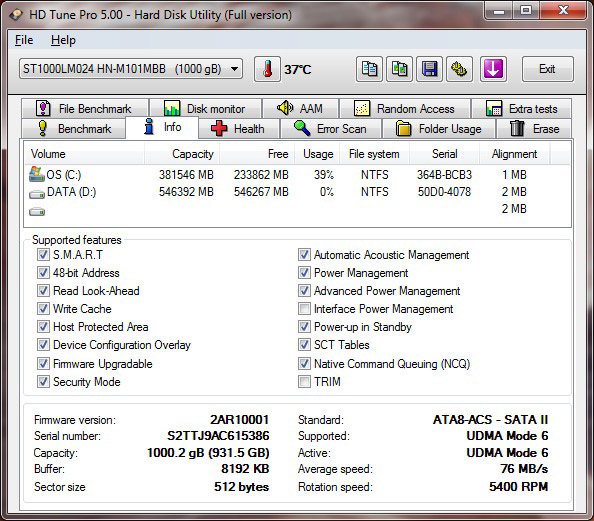Toggle Device Configuration Overlay checkbox

click(43, 344)
